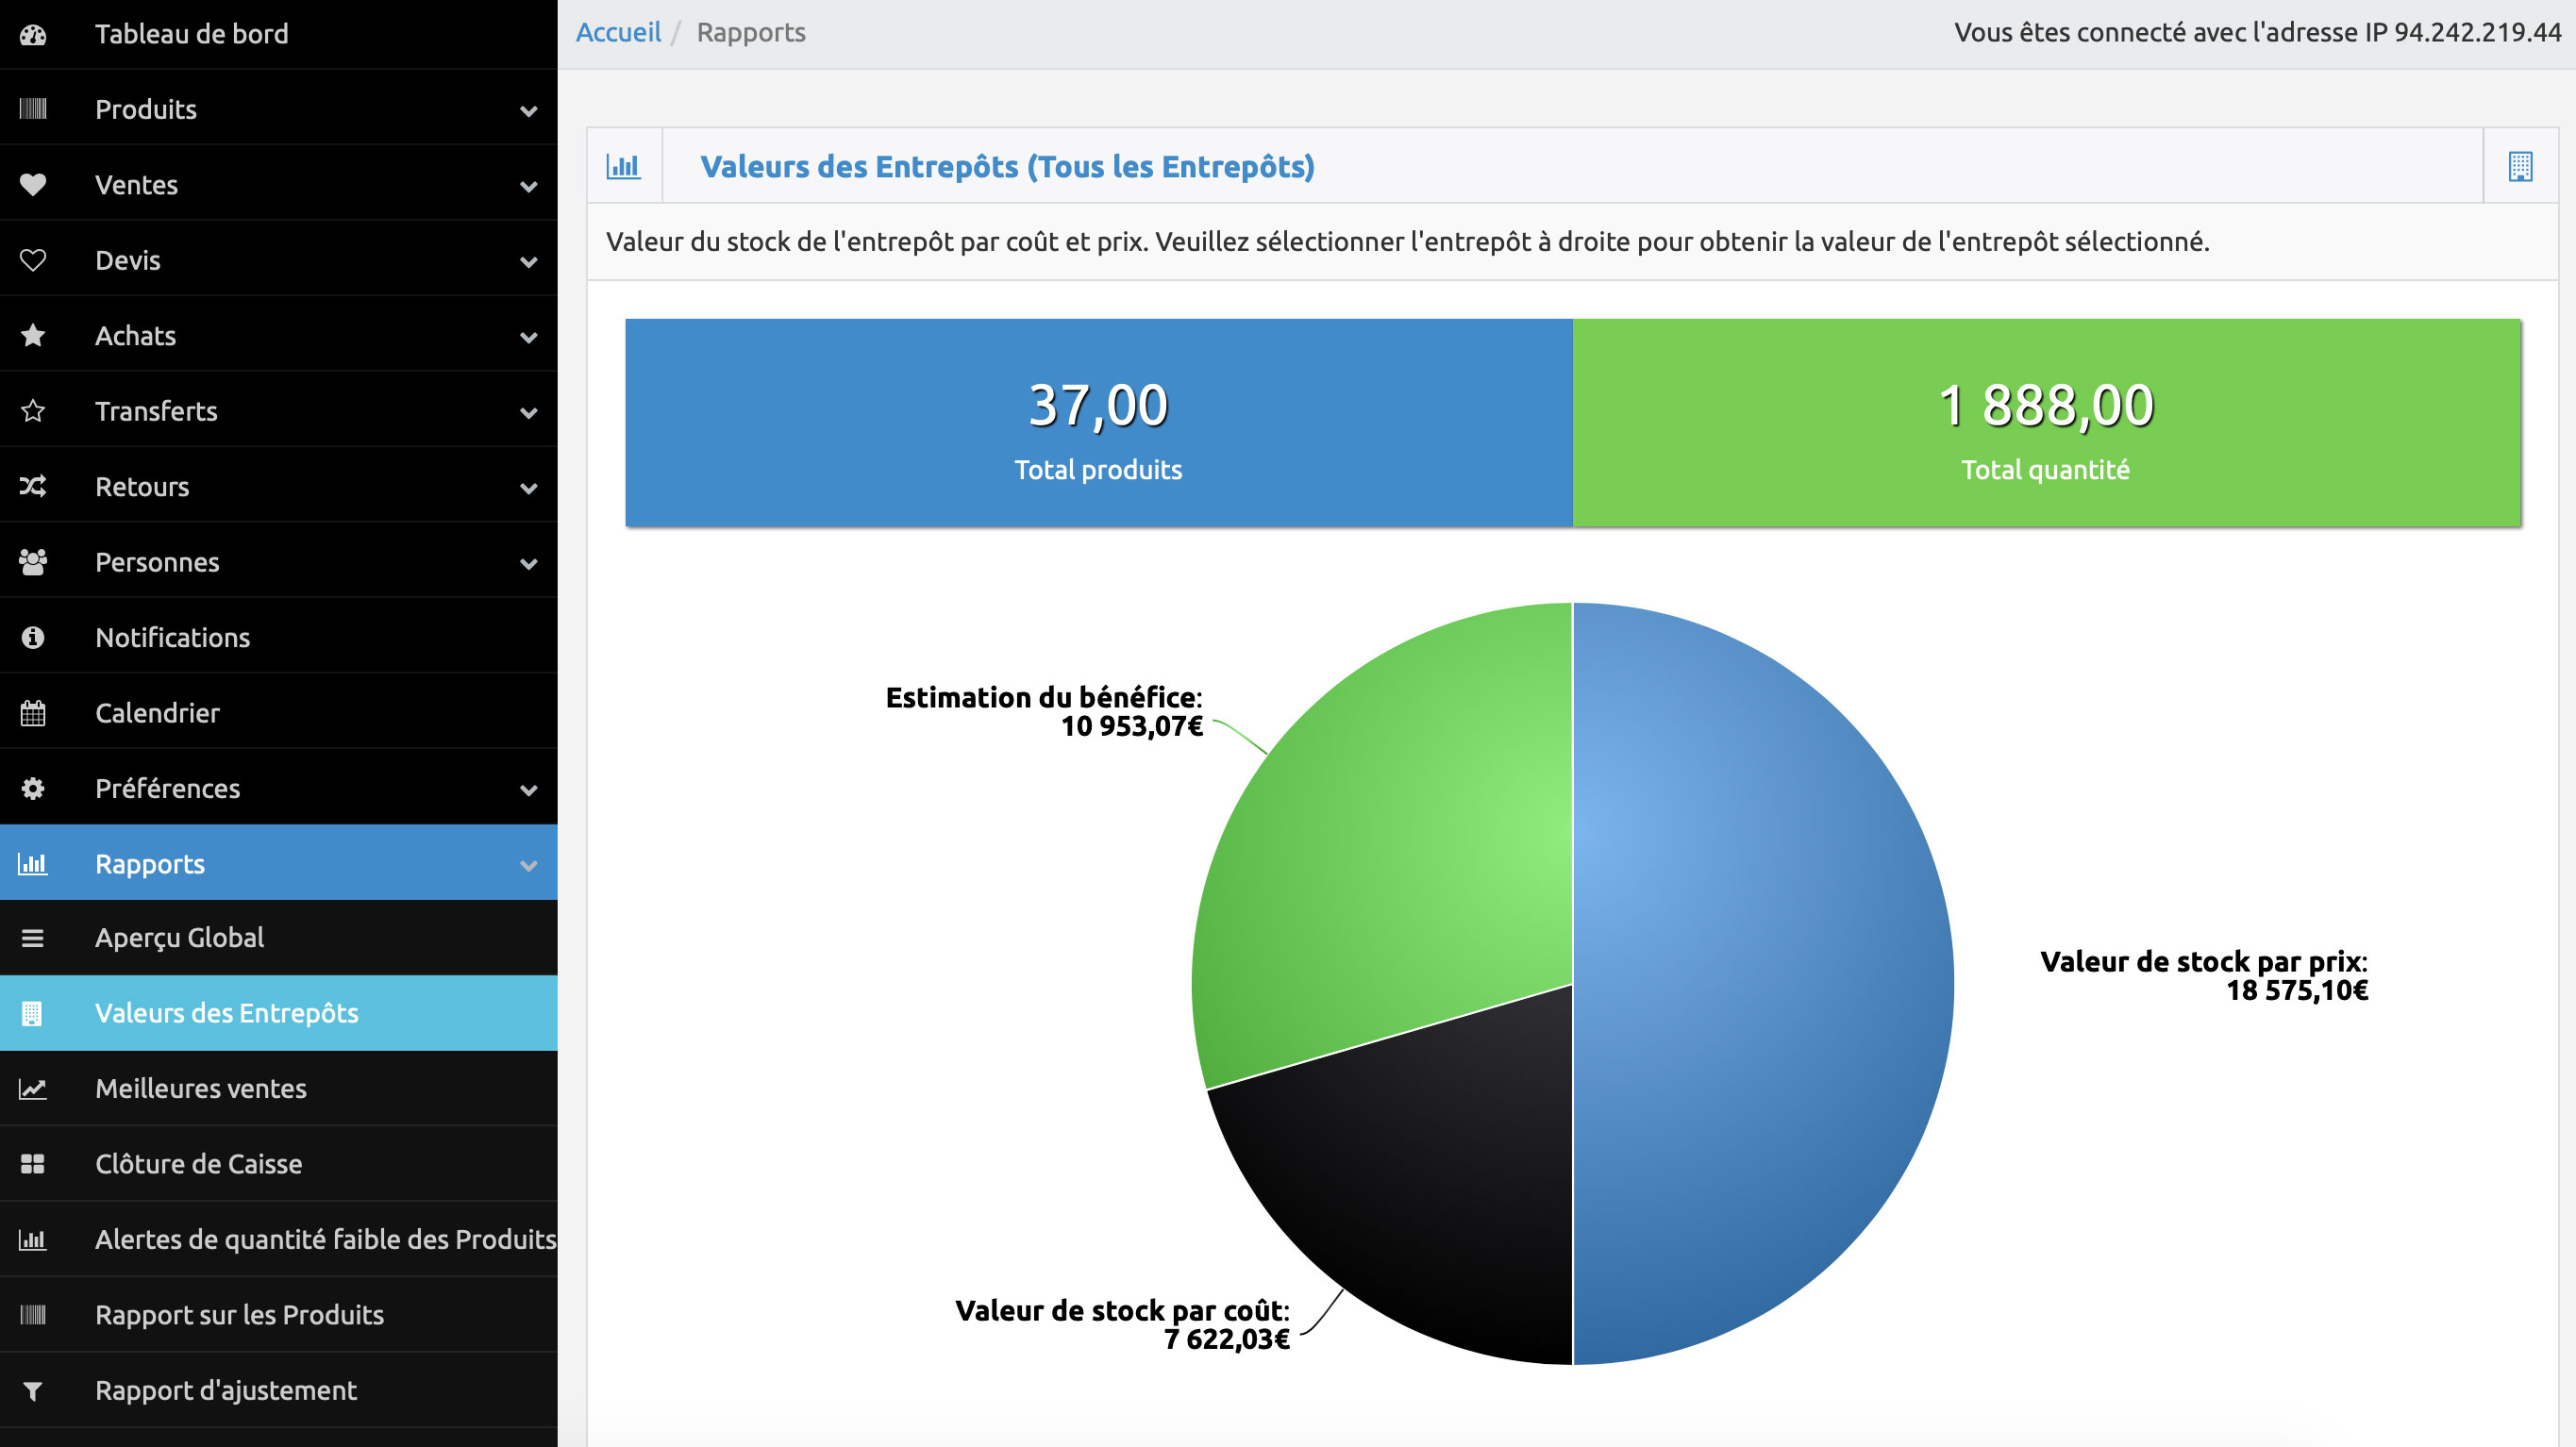Select the heart icon beside Ventes
The width and height of the screenshot is (2576, 1447).
(34, 184)
